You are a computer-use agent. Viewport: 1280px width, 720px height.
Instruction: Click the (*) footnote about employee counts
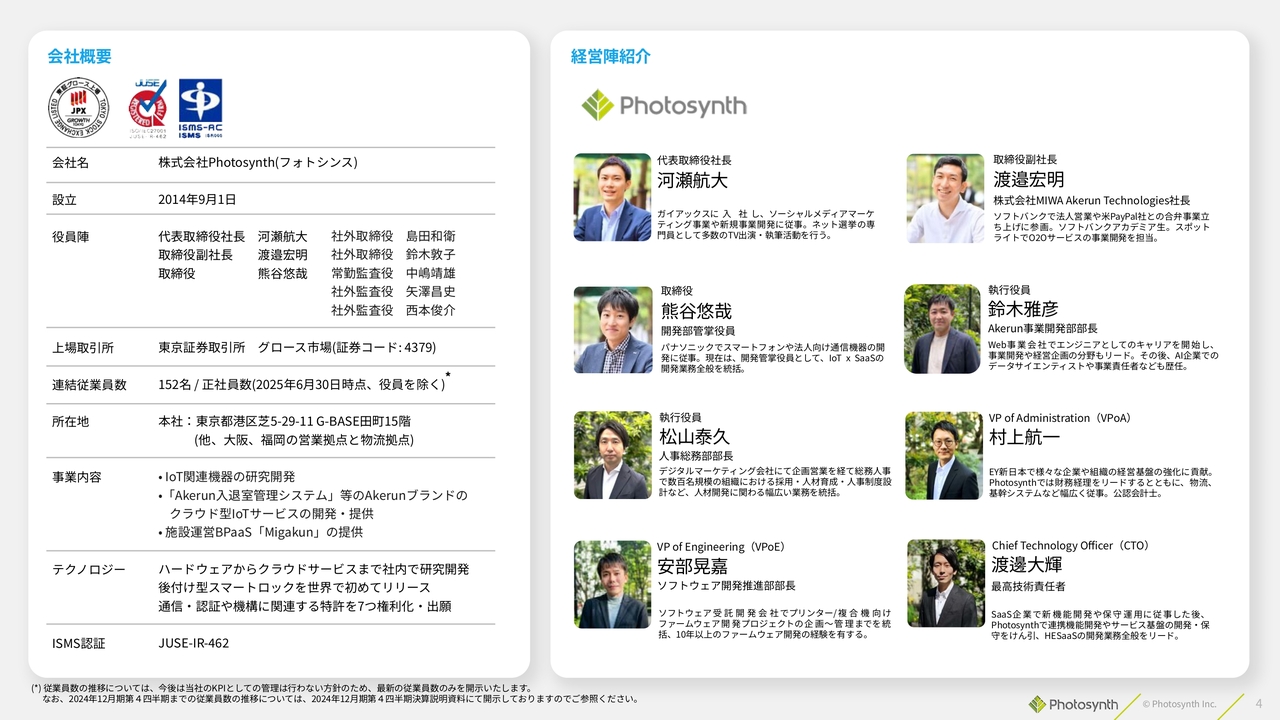click(x=335, y=694)
